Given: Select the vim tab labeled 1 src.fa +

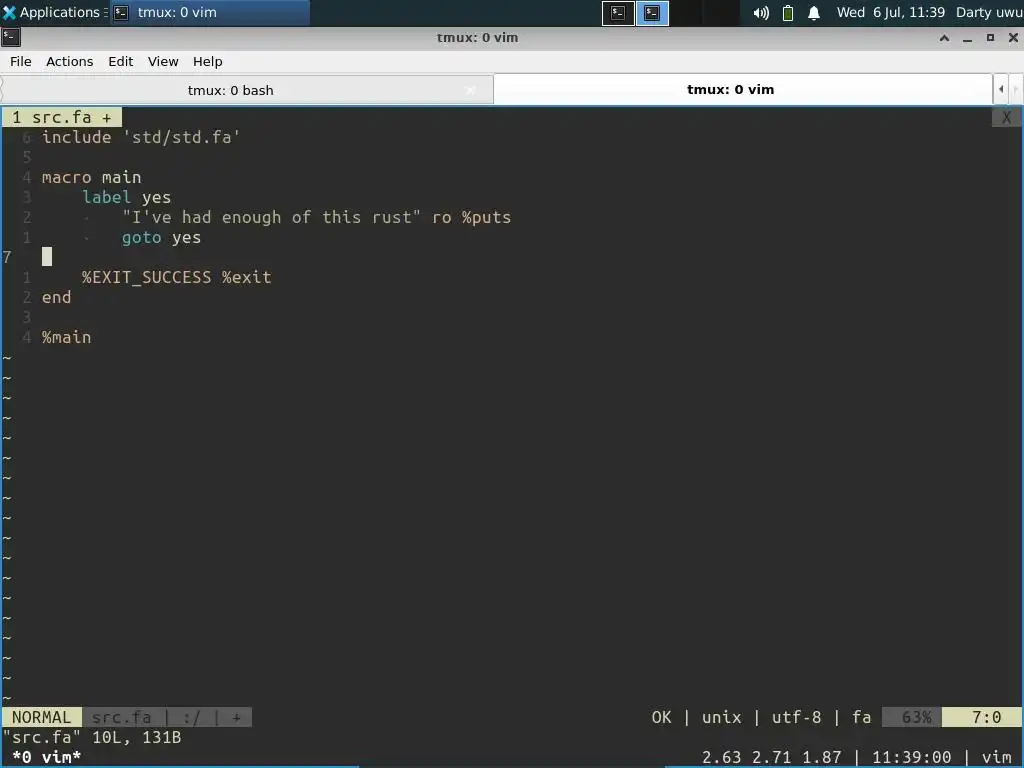Looking at the screenshot, I should (61, 118).
